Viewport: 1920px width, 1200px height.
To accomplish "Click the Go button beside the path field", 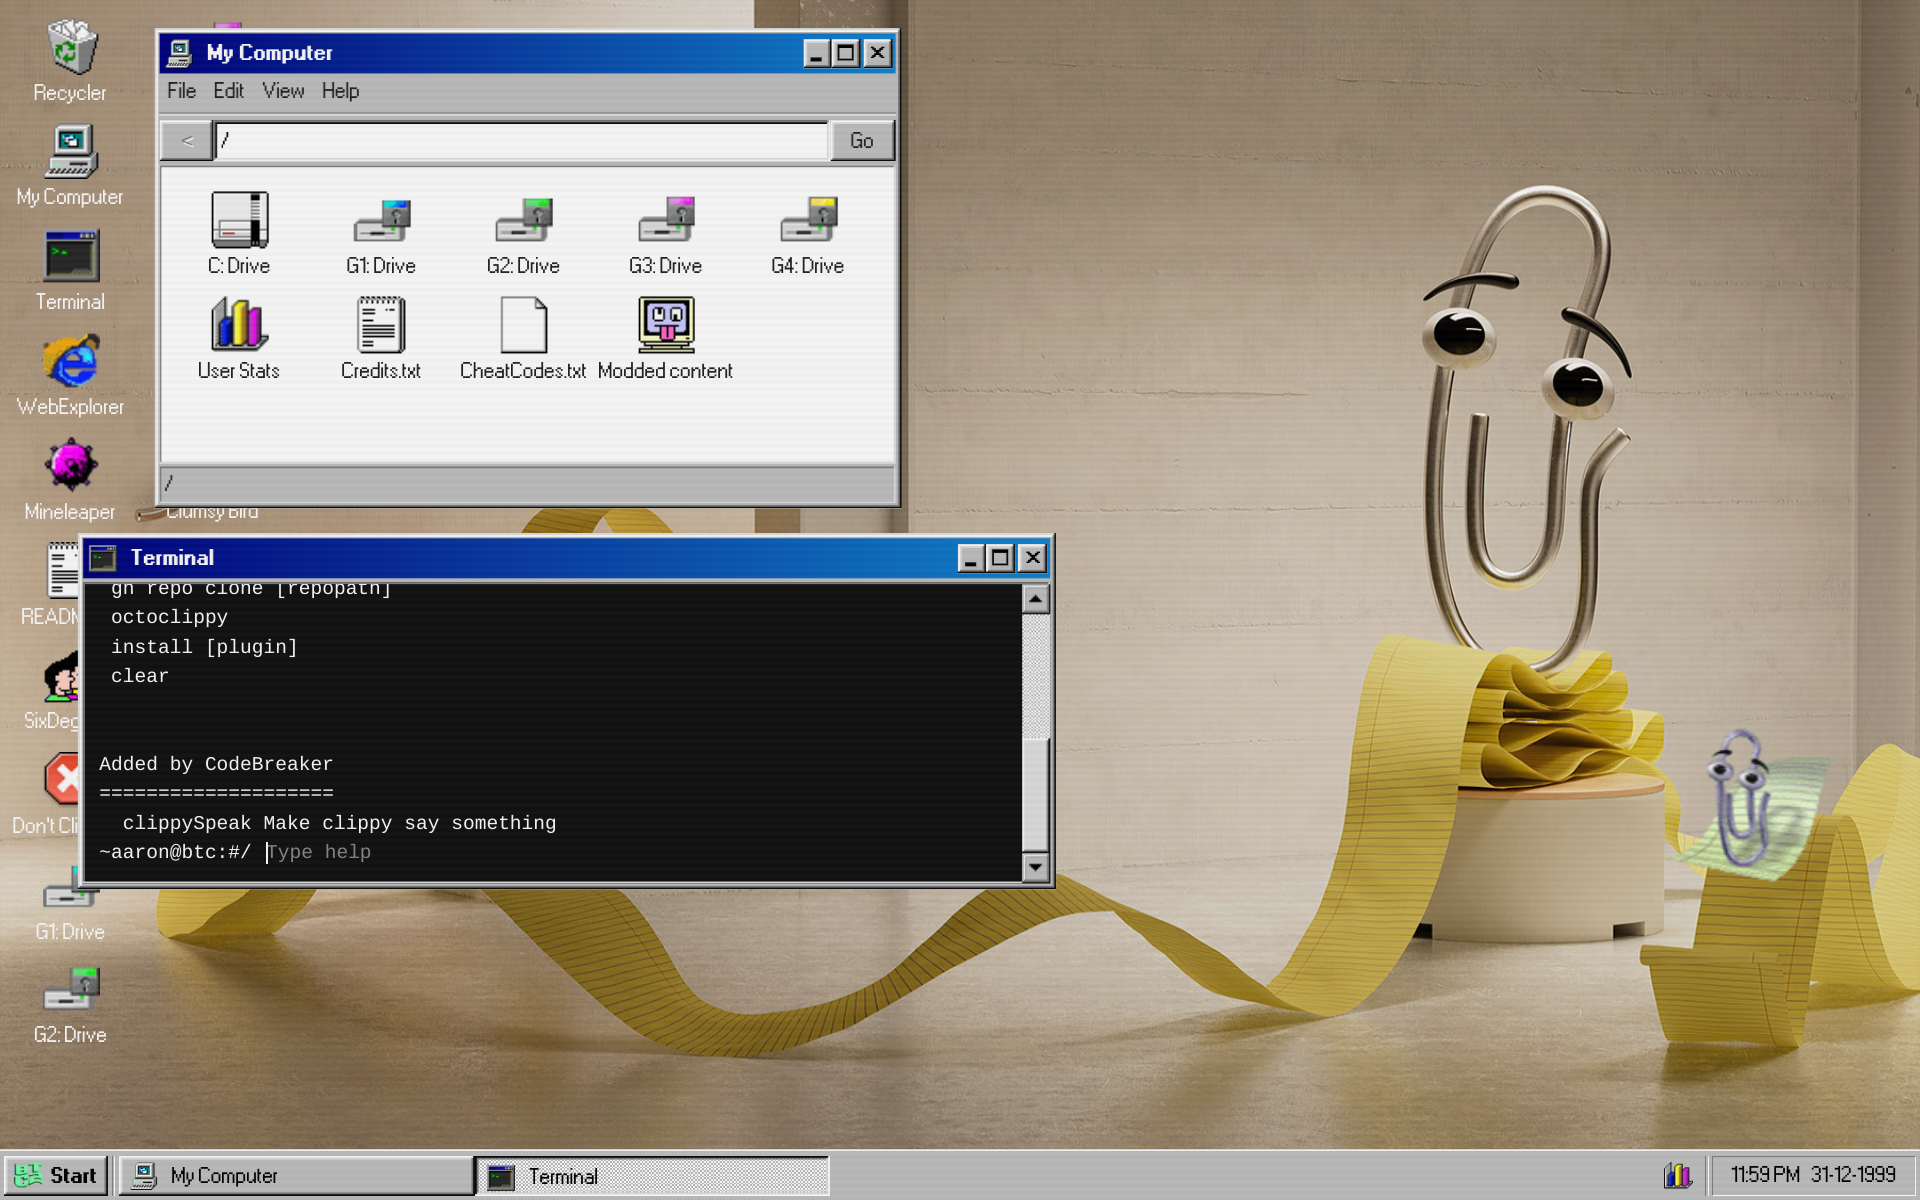I will 861,141.
